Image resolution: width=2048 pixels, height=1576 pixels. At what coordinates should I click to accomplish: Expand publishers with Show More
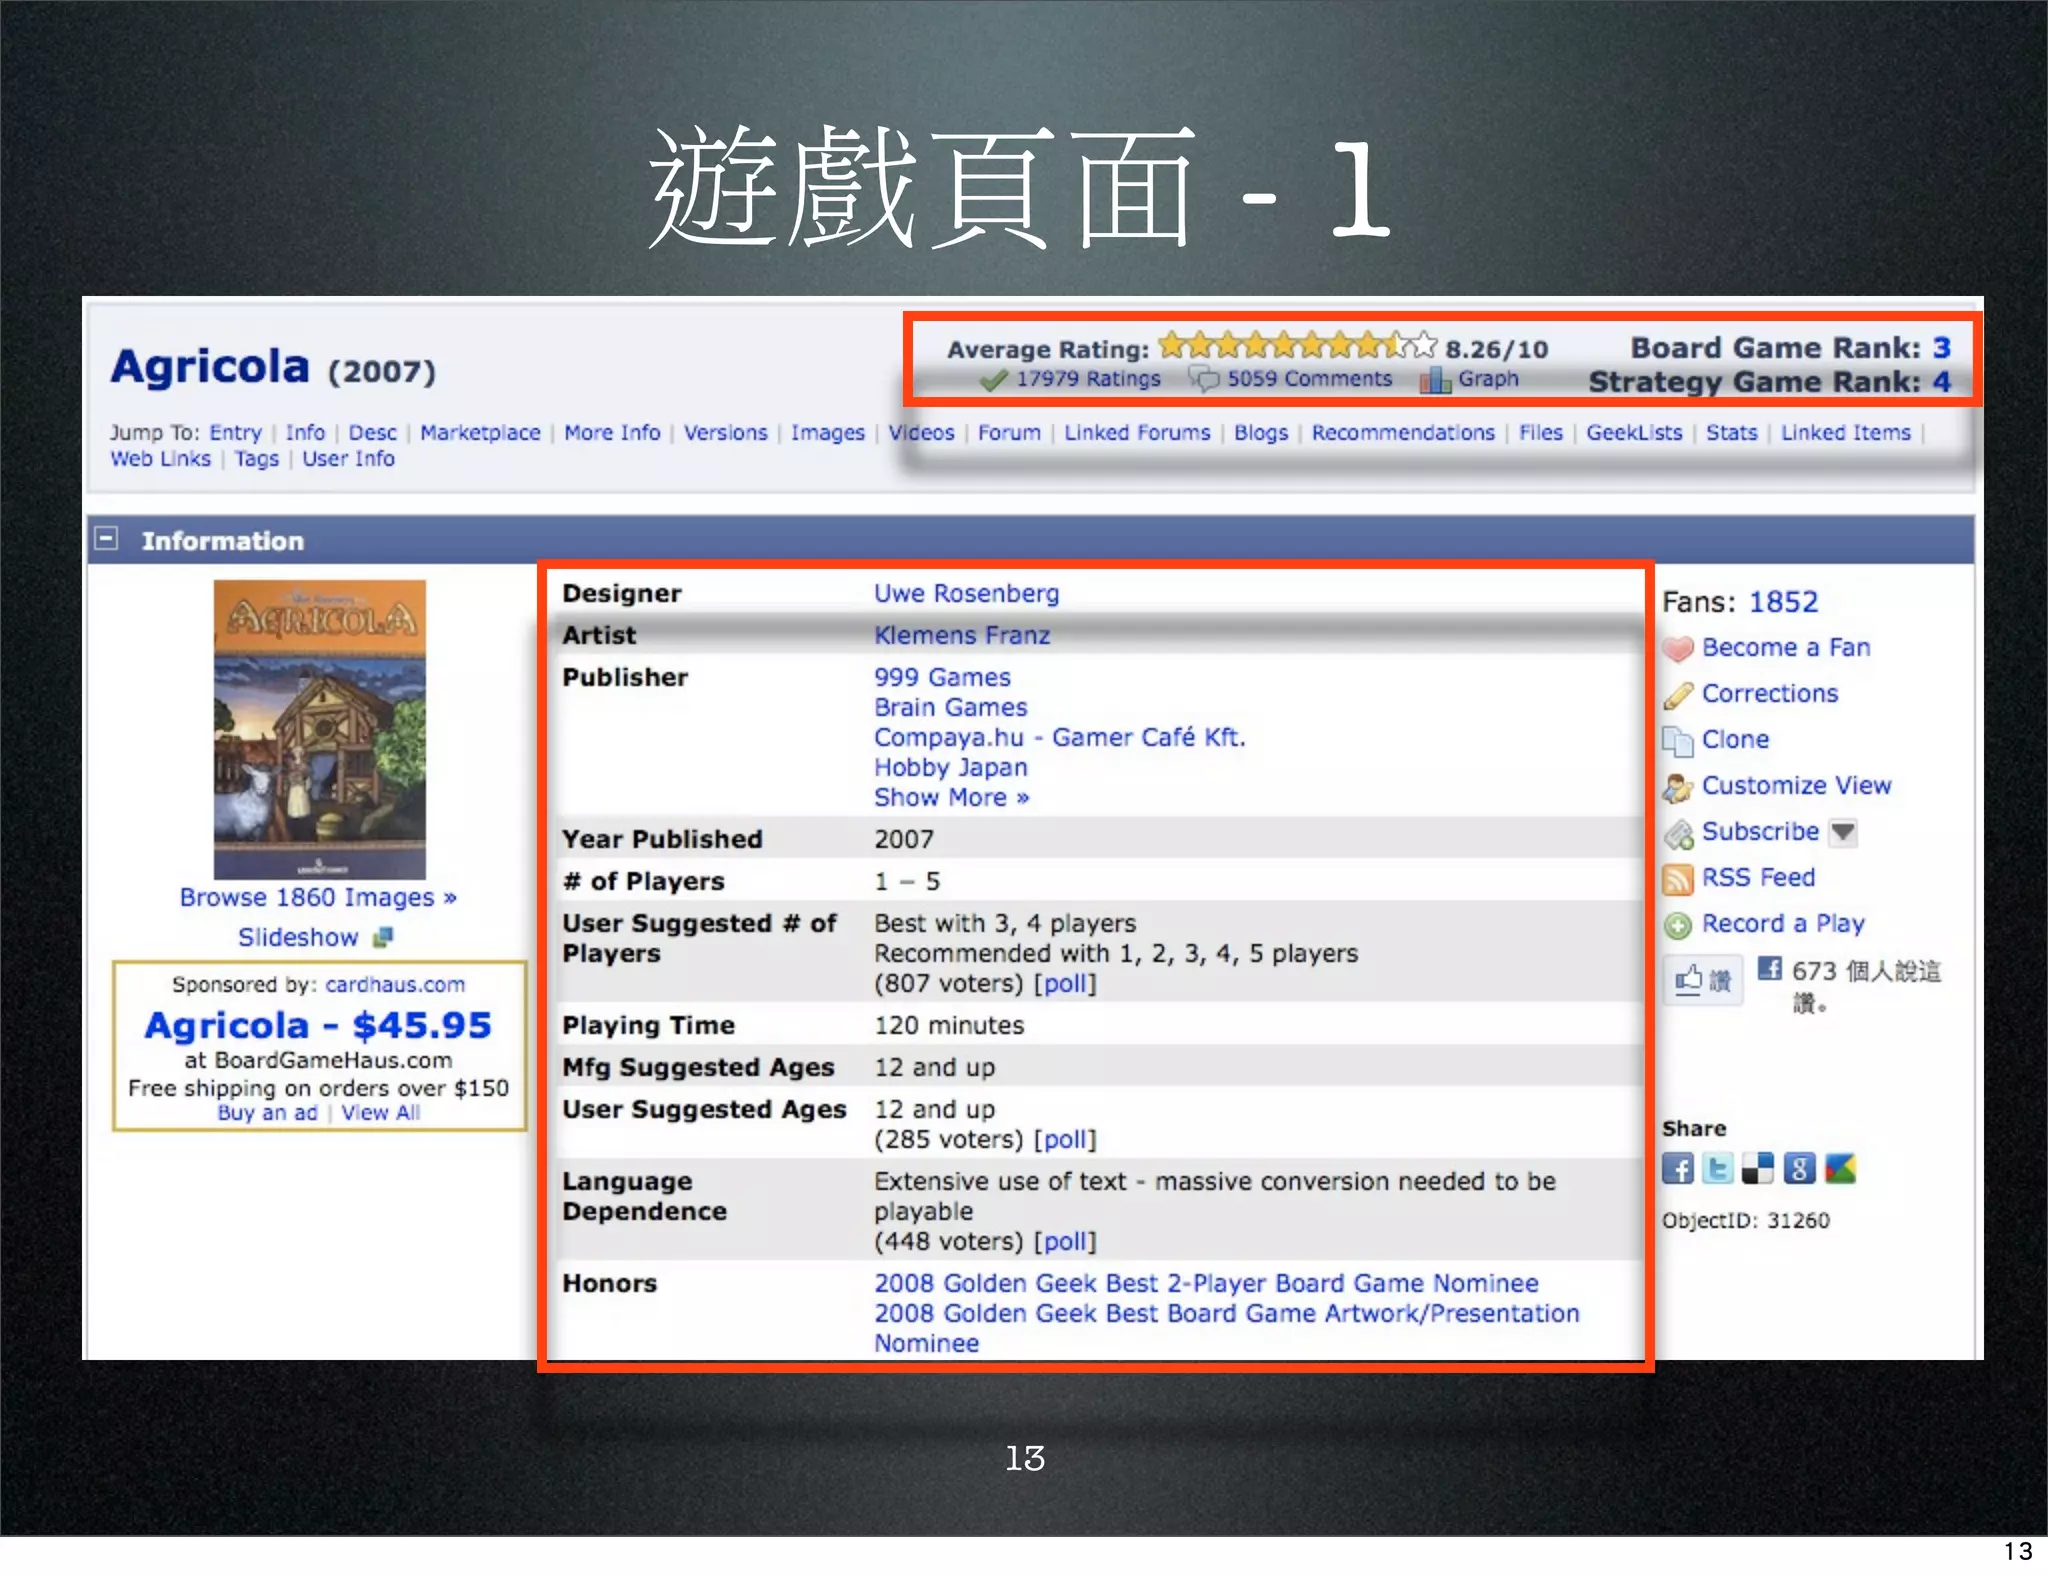(x=951, y=798)
